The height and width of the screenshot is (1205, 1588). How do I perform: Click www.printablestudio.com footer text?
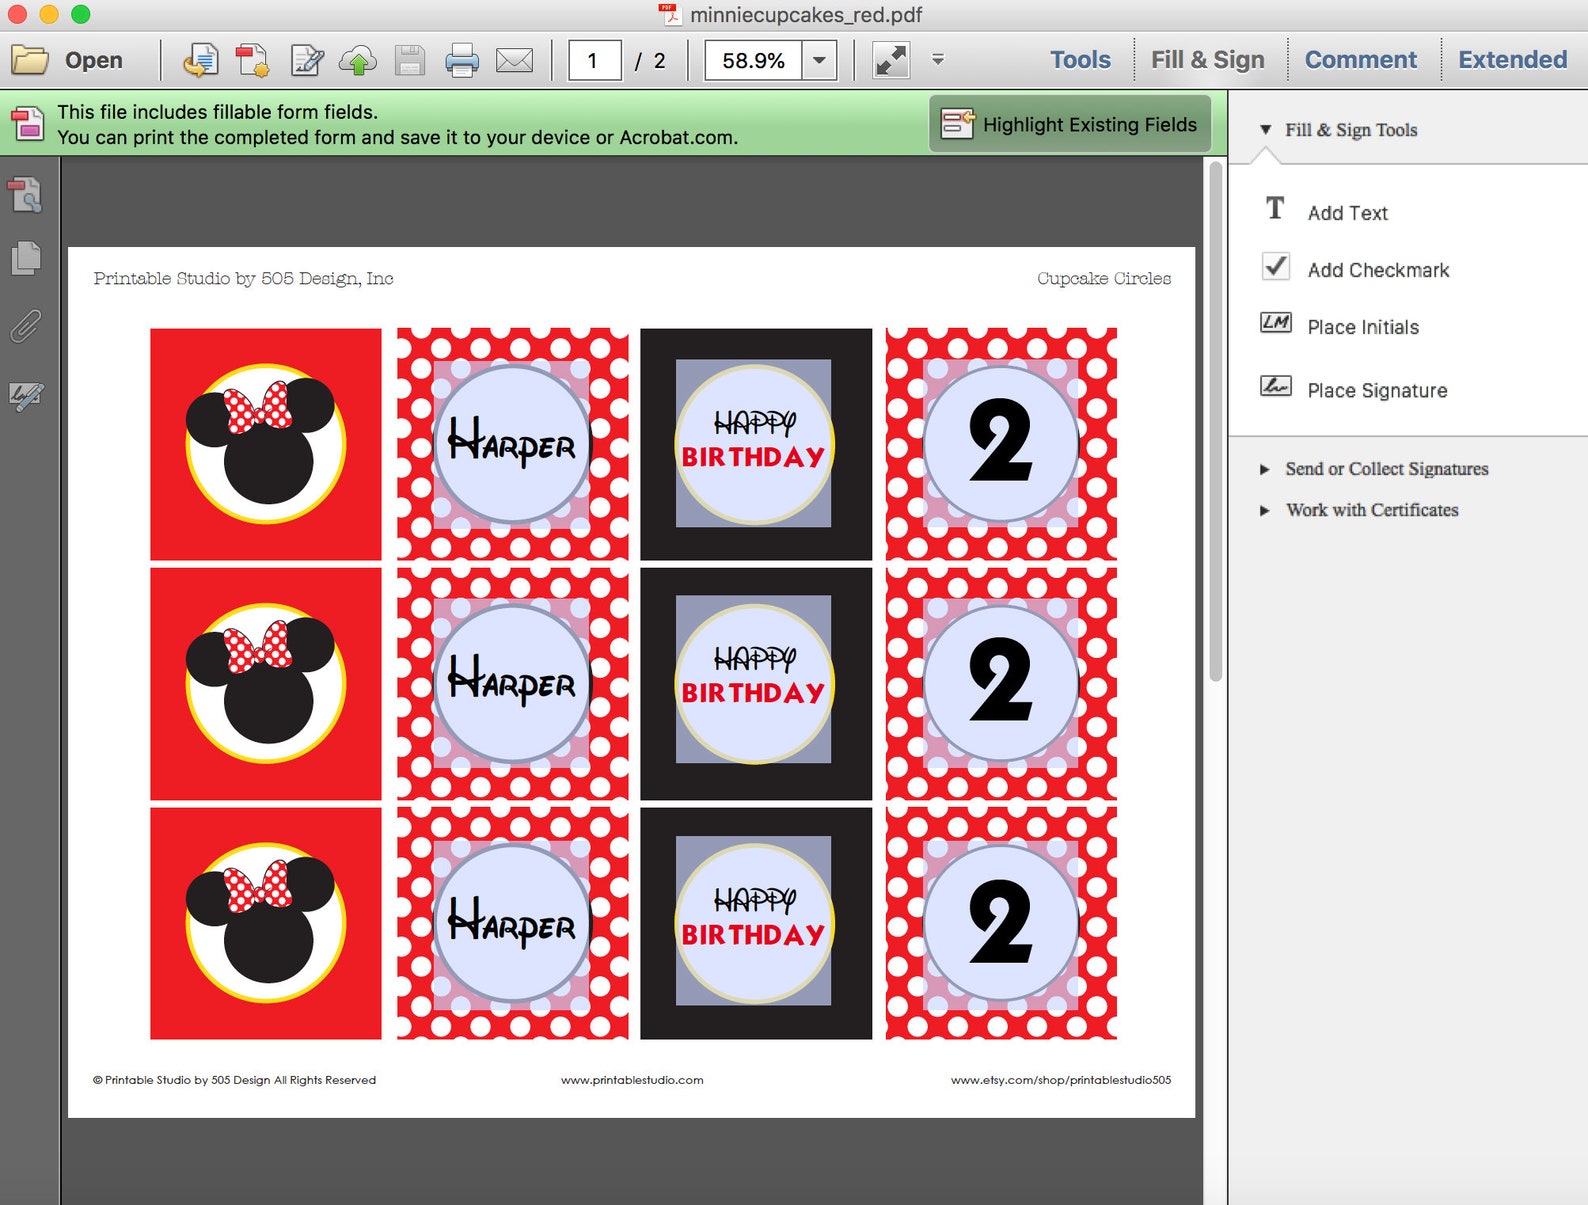coord(632,1080)
